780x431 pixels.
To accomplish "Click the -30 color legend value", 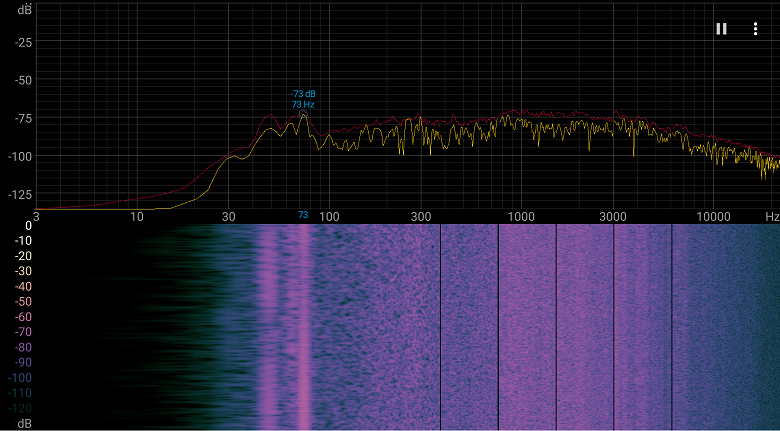I will tap(23, 271).
